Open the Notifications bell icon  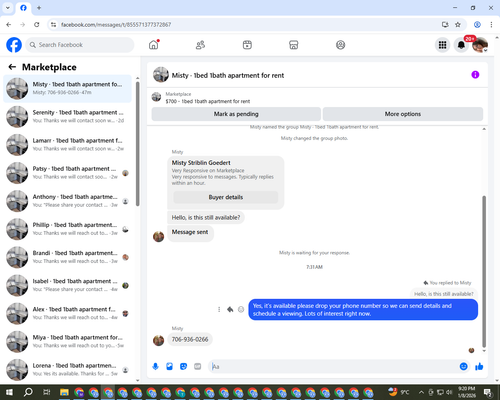461,45
